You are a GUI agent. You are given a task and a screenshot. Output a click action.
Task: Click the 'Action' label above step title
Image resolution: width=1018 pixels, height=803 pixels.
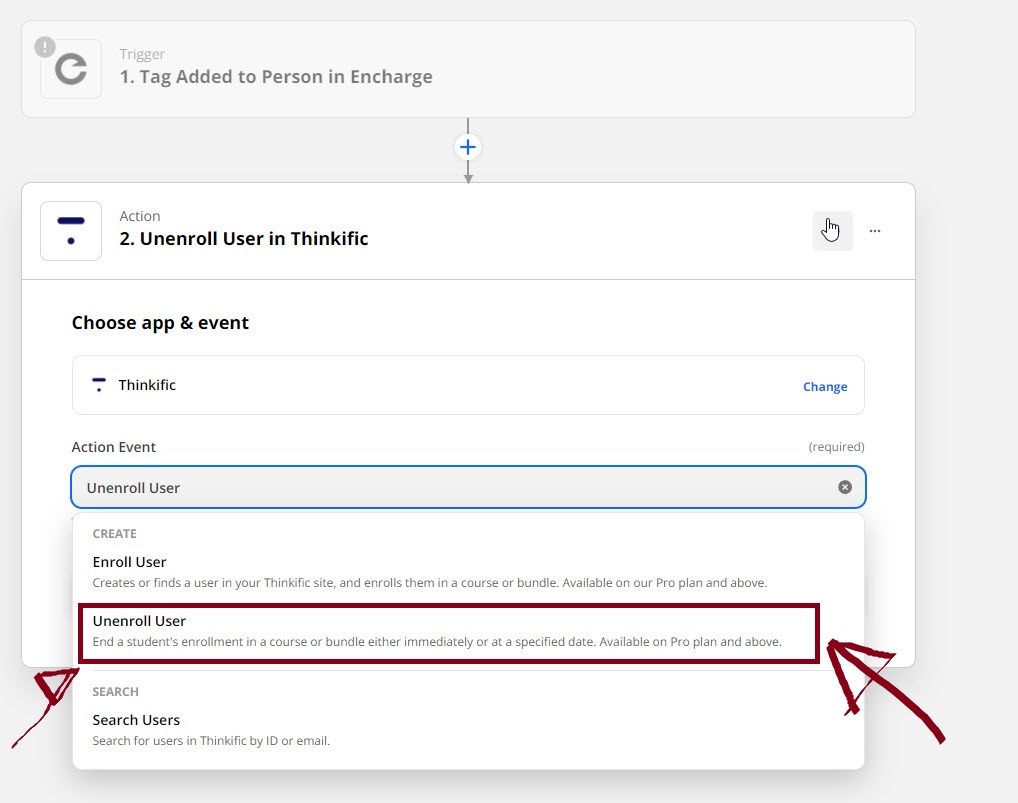click(x=140, y=216)
